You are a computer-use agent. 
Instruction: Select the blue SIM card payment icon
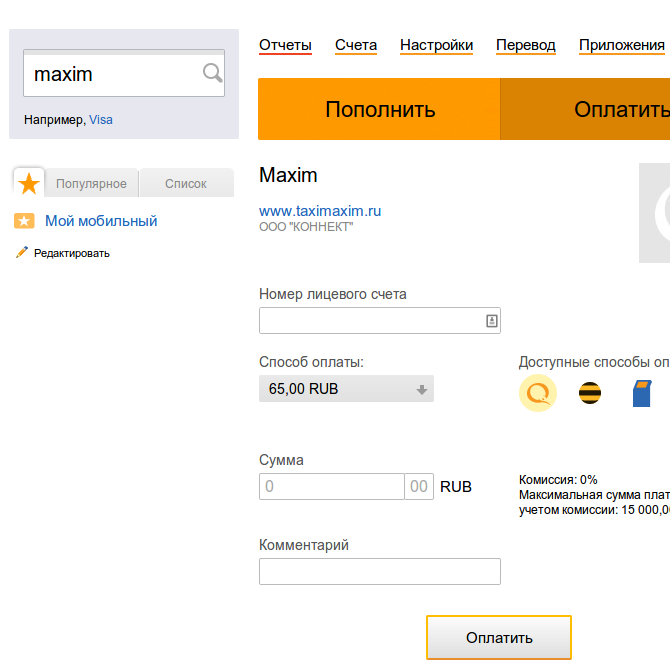[642, 393]
